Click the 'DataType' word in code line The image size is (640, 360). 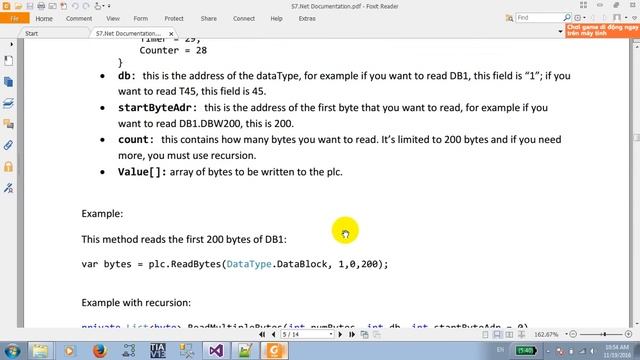click(x=249, y=264)
